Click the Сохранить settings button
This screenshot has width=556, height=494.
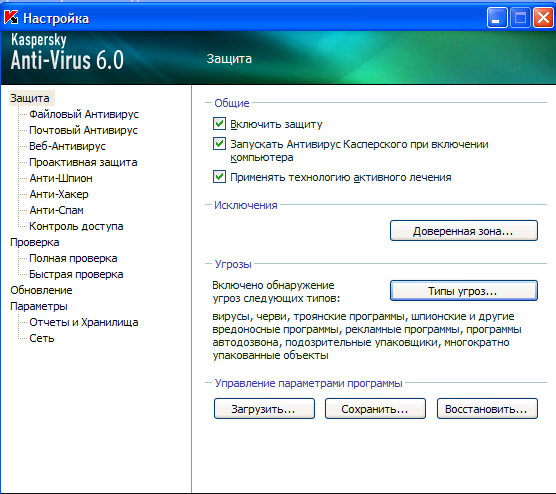click(375, 409)
